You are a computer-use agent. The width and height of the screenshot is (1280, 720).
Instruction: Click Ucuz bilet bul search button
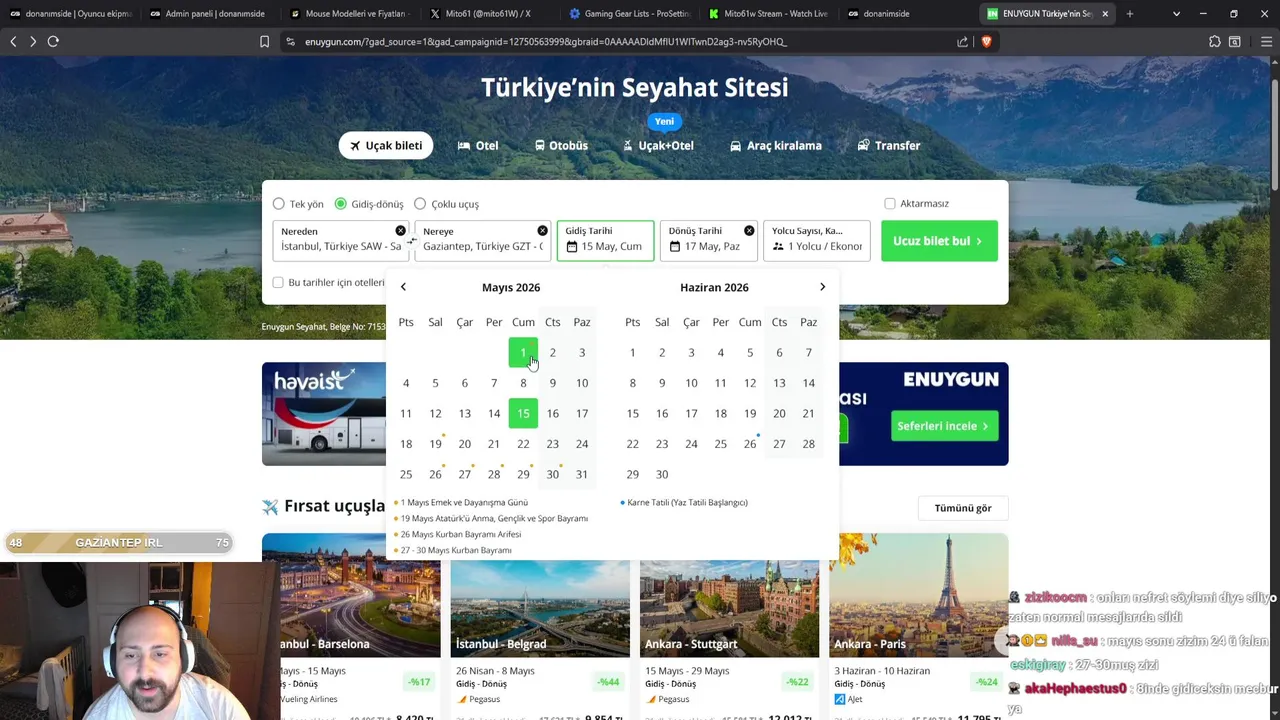coord(939,241)
